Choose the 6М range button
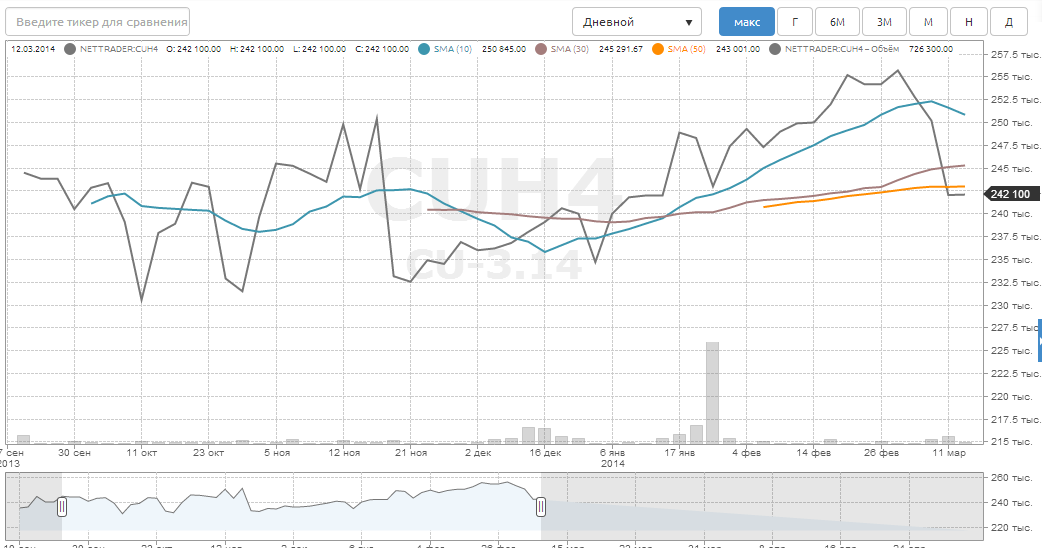The width and height of the screenshot is (1042, 548). 837,21
